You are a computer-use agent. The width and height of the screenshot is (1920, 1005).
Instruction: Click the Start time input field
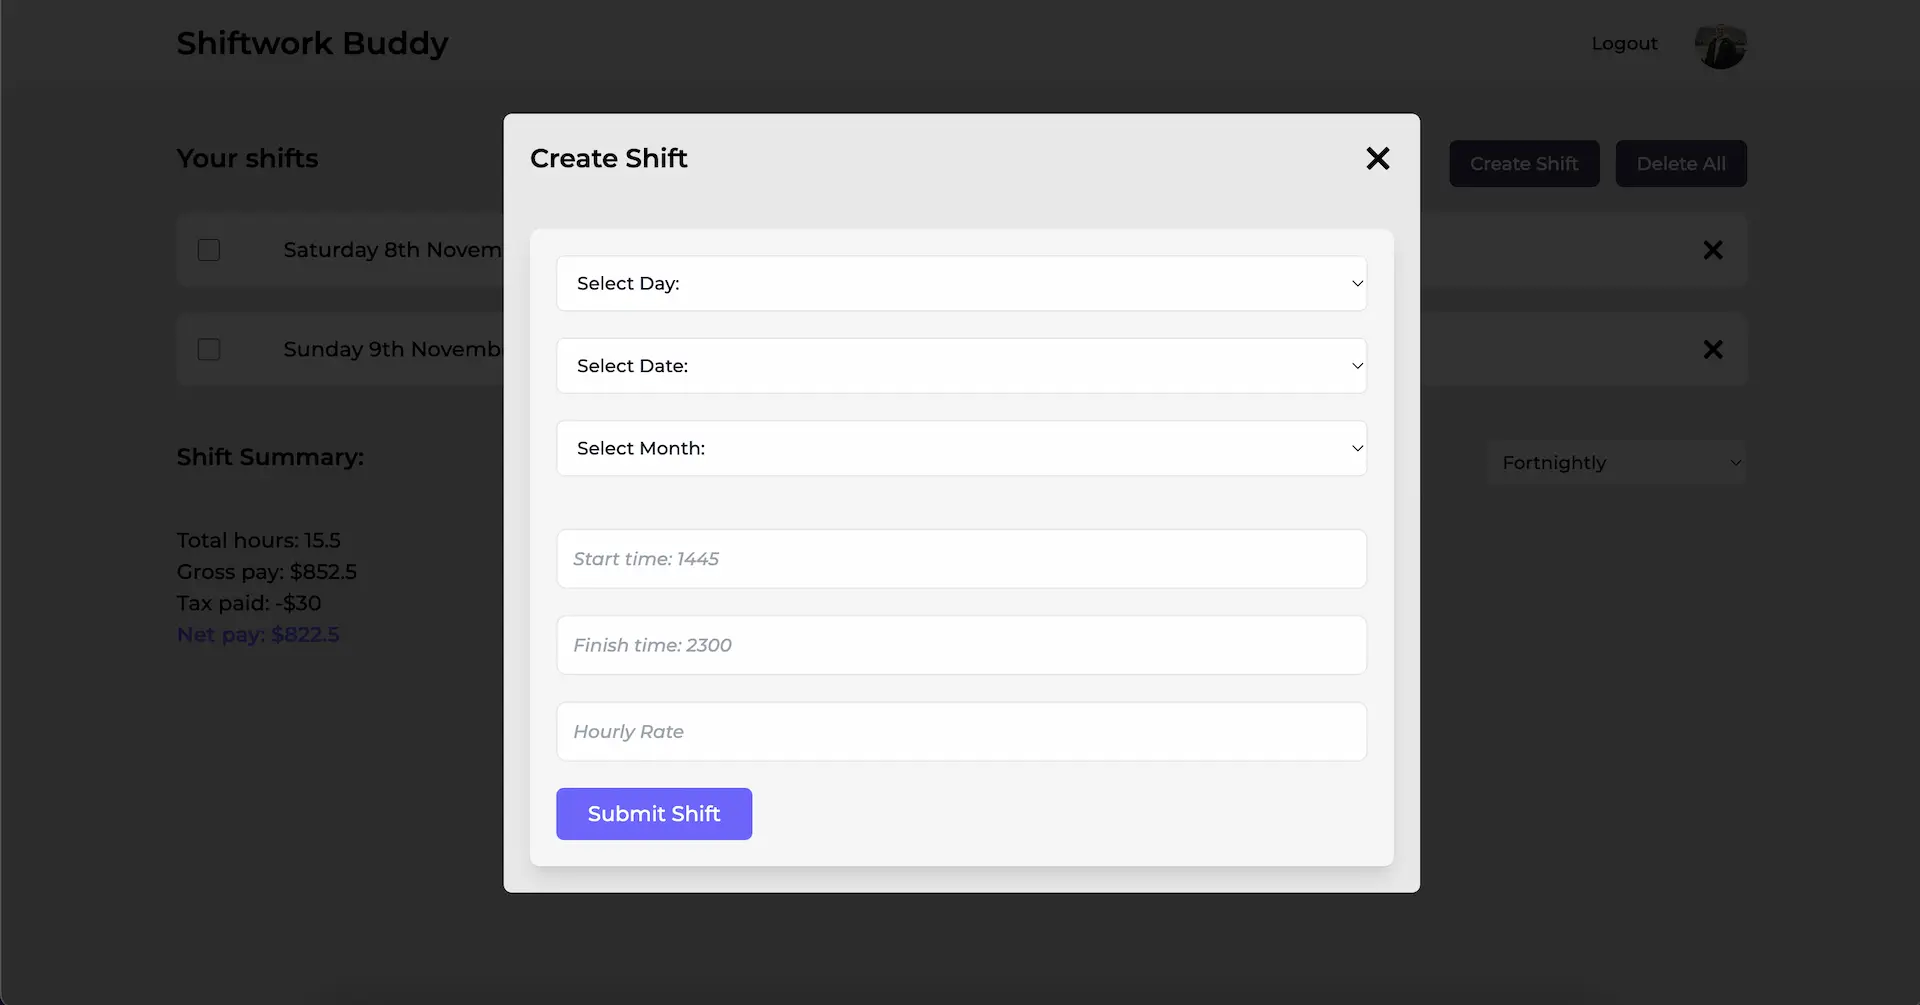(961, 559)
